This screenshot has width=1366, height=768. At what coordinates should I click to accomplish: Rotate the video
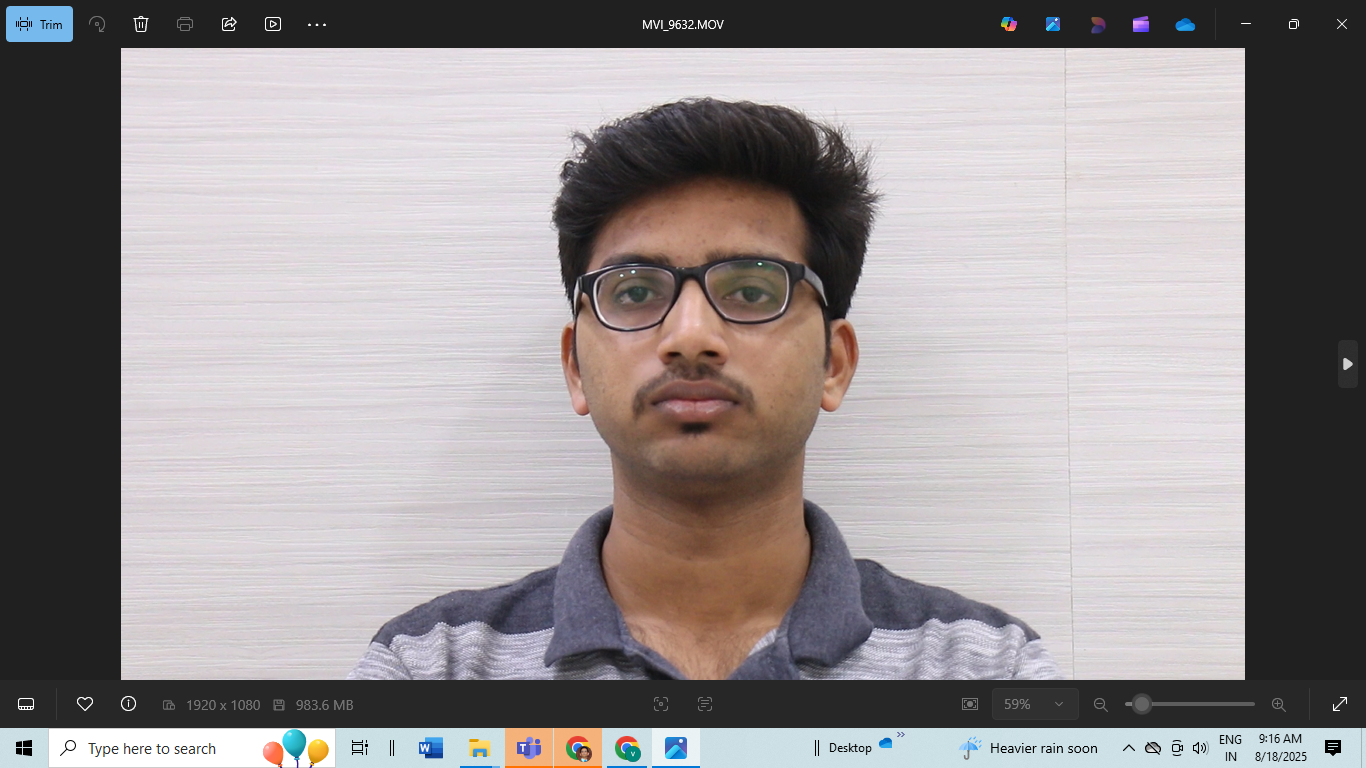click(x=97, y=23)
